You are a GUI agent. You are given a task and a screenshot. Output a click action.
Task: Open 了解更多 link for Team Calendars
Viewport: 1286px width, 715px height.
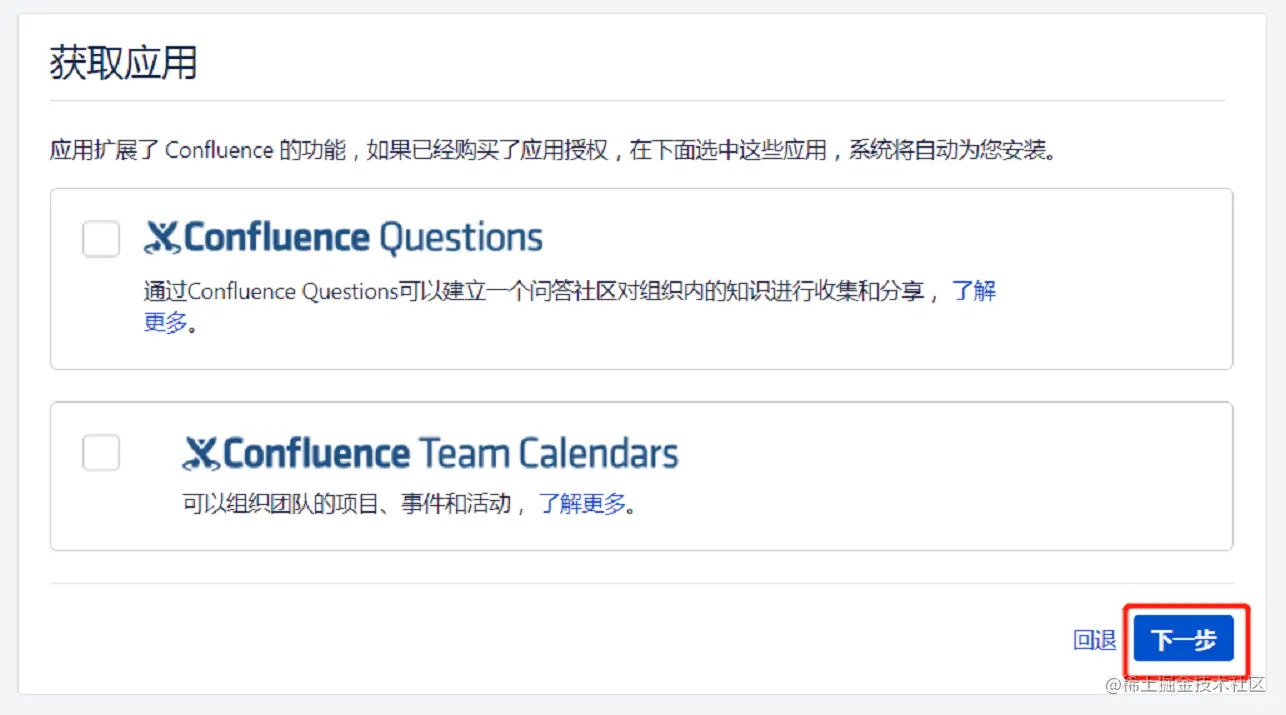coord(582,503)
